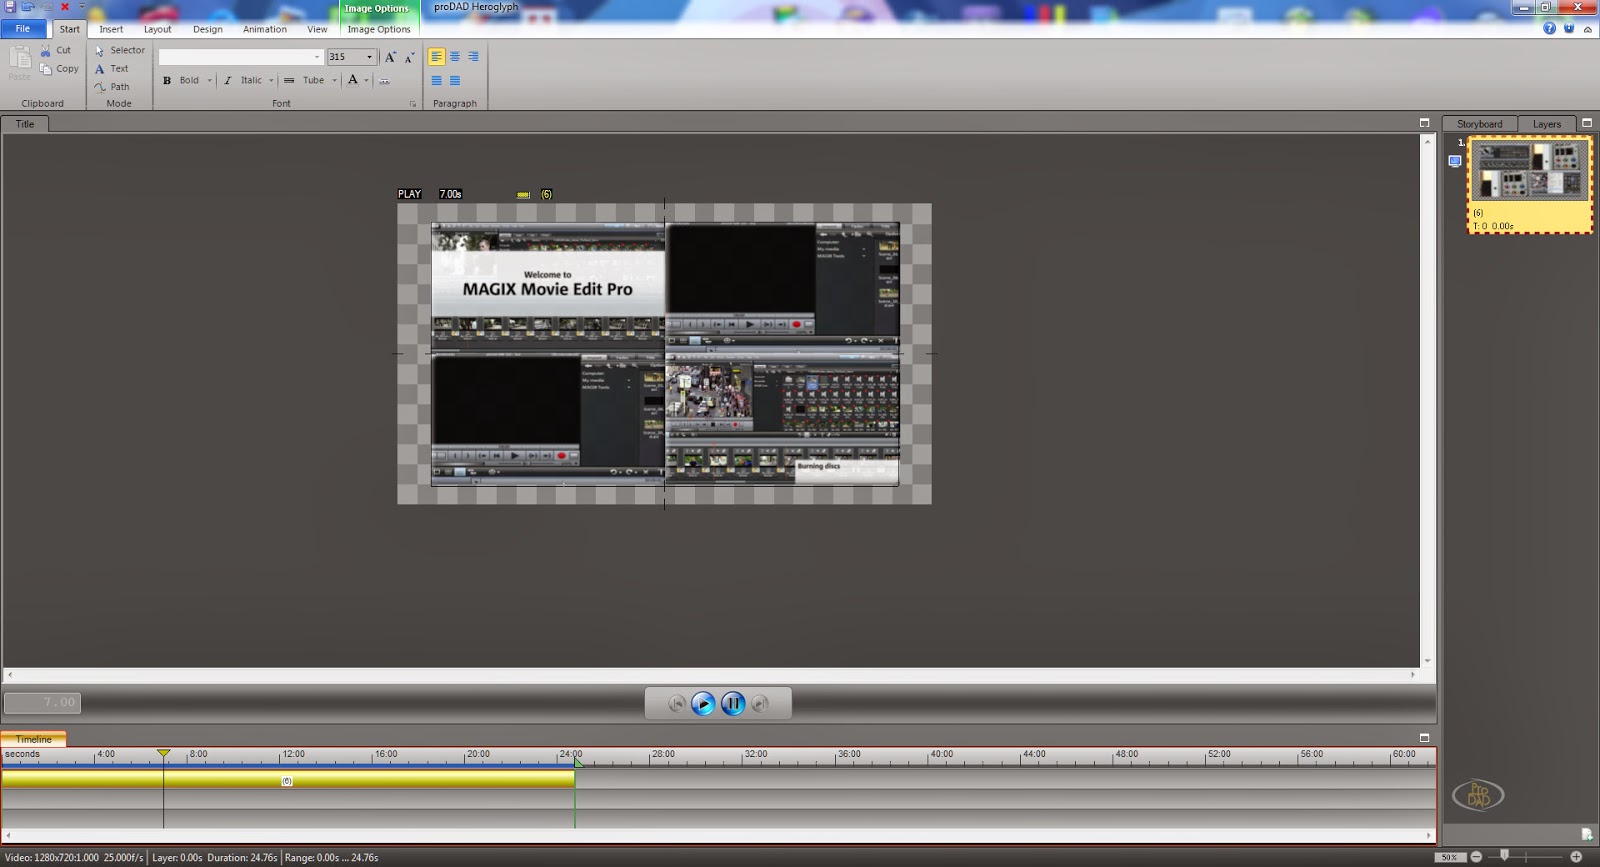Apply second justify paragraph option
Screen dimensions: 1600x867
pyautogui.click(x=455, y=80)
